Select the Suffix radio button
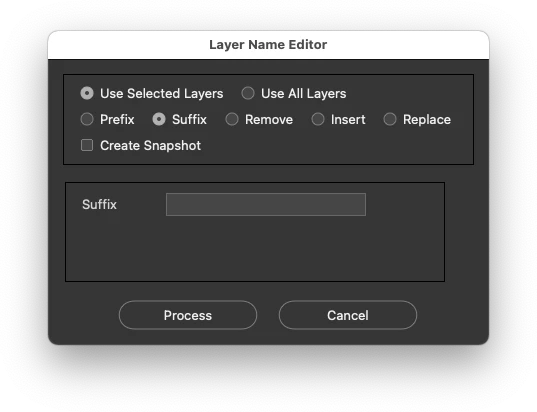 [x=159, y=119]
